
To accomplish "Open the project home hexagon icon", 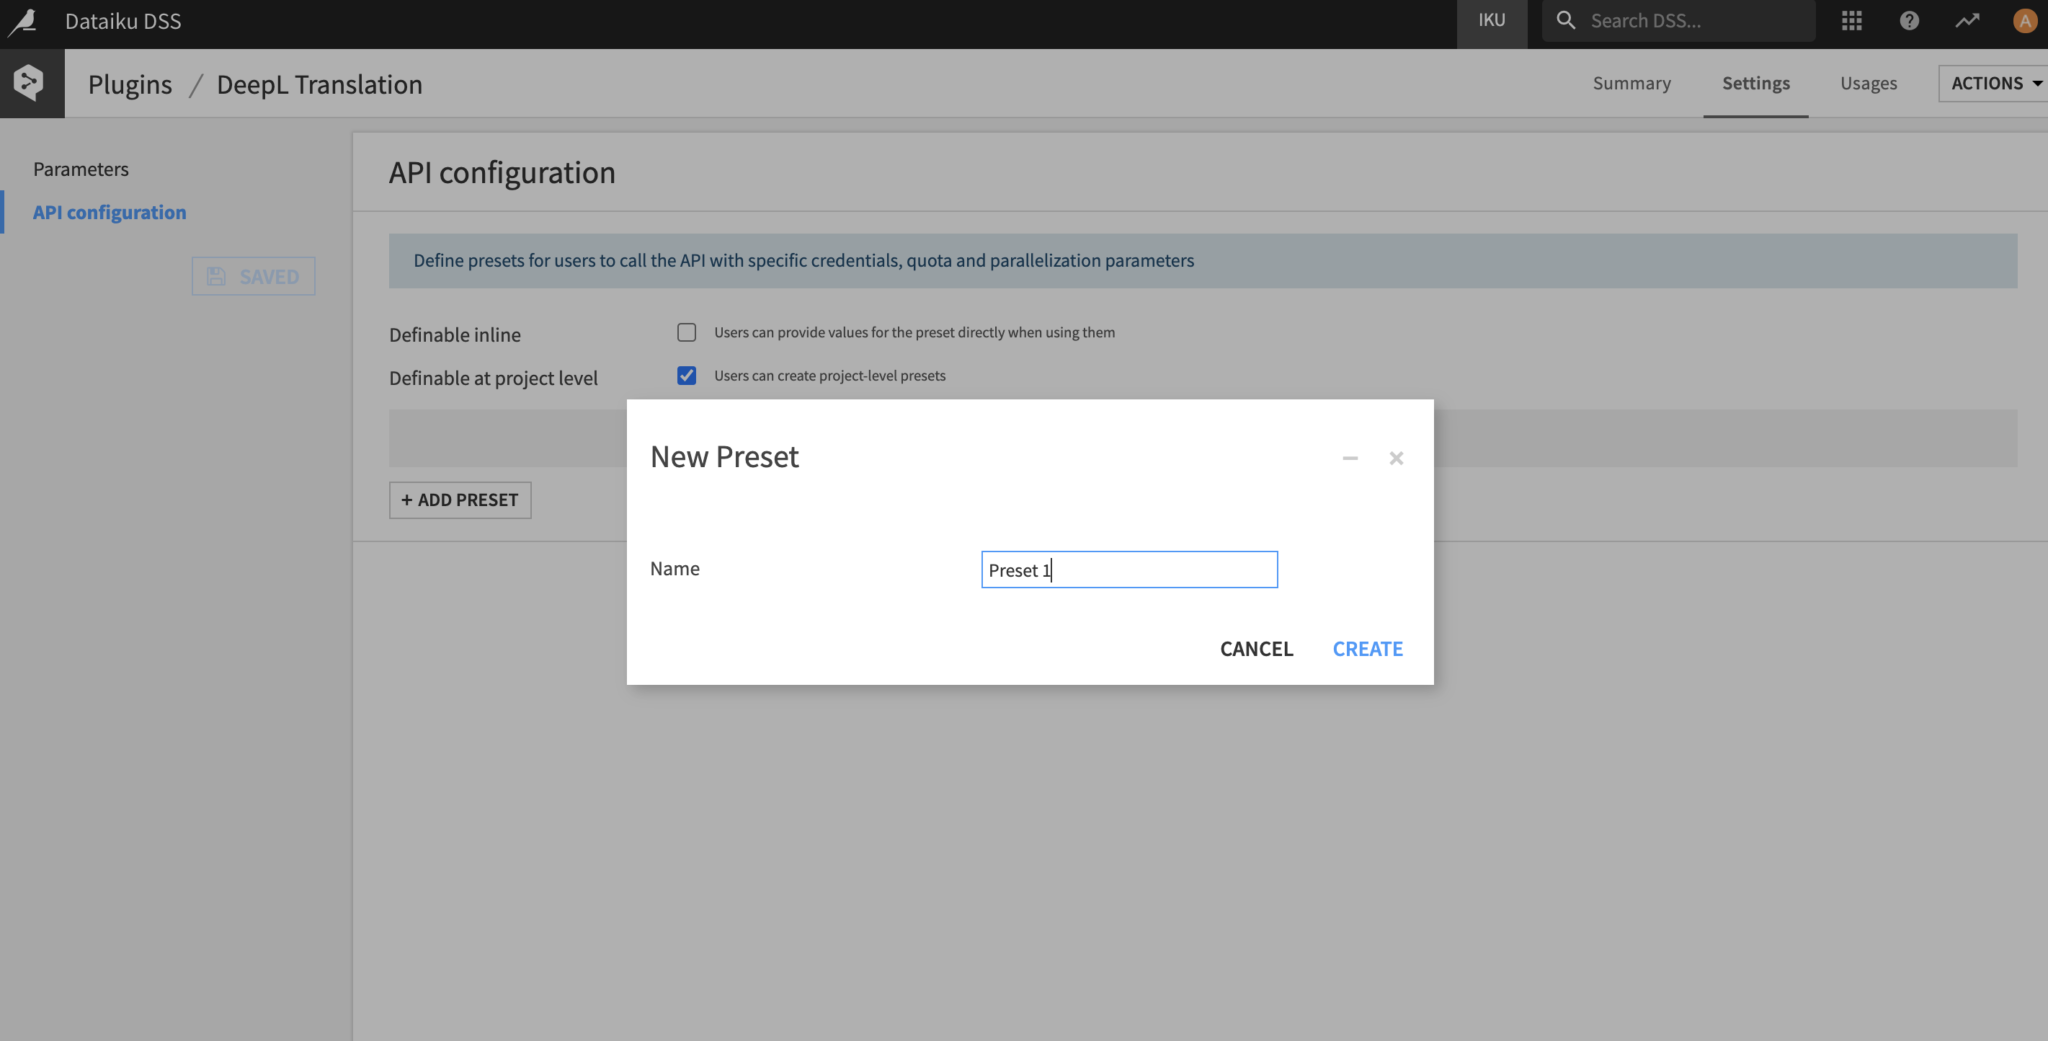I will 30,83.
